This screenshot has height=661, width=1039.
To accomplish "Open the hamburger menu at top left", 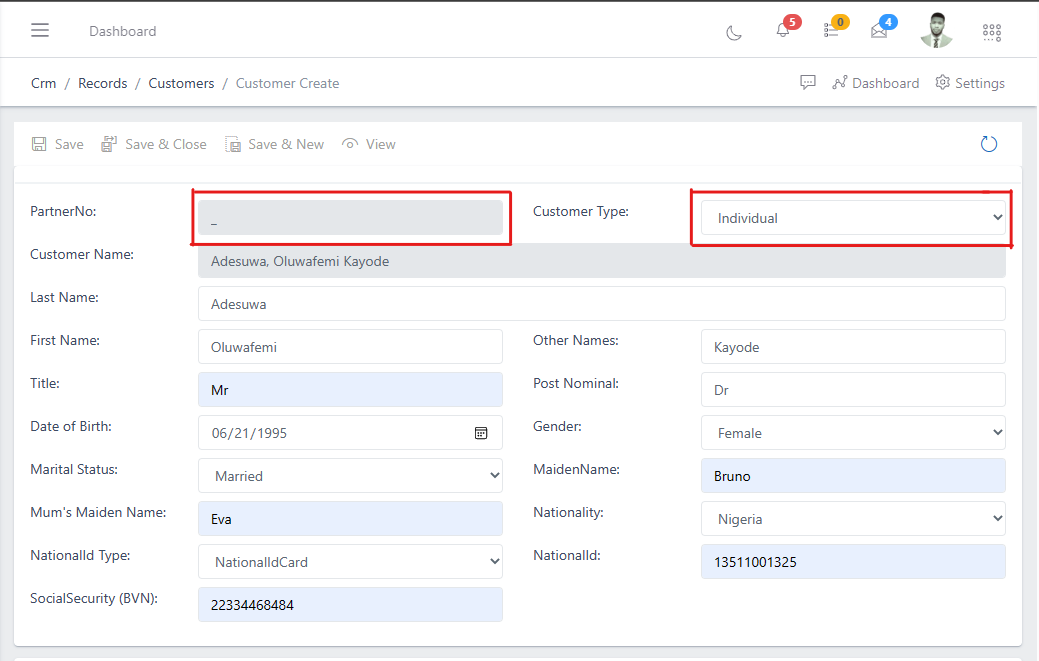I will (40, 30).
